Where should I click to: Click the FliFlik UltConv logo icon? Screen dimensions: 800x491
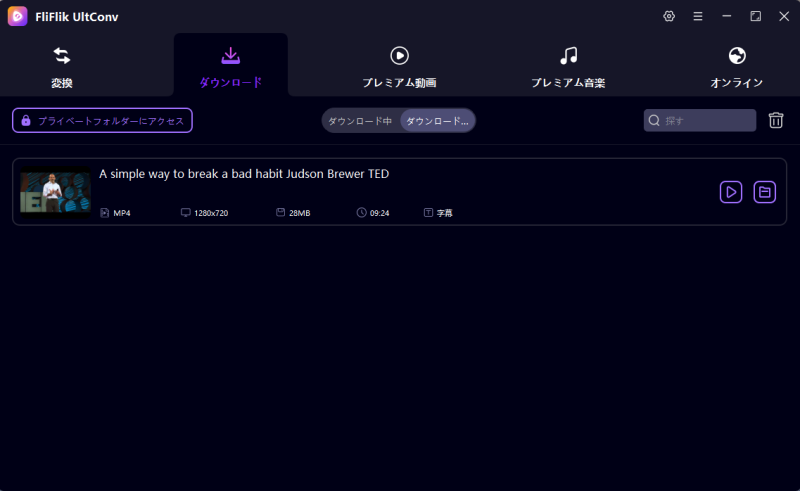point(17,16)
